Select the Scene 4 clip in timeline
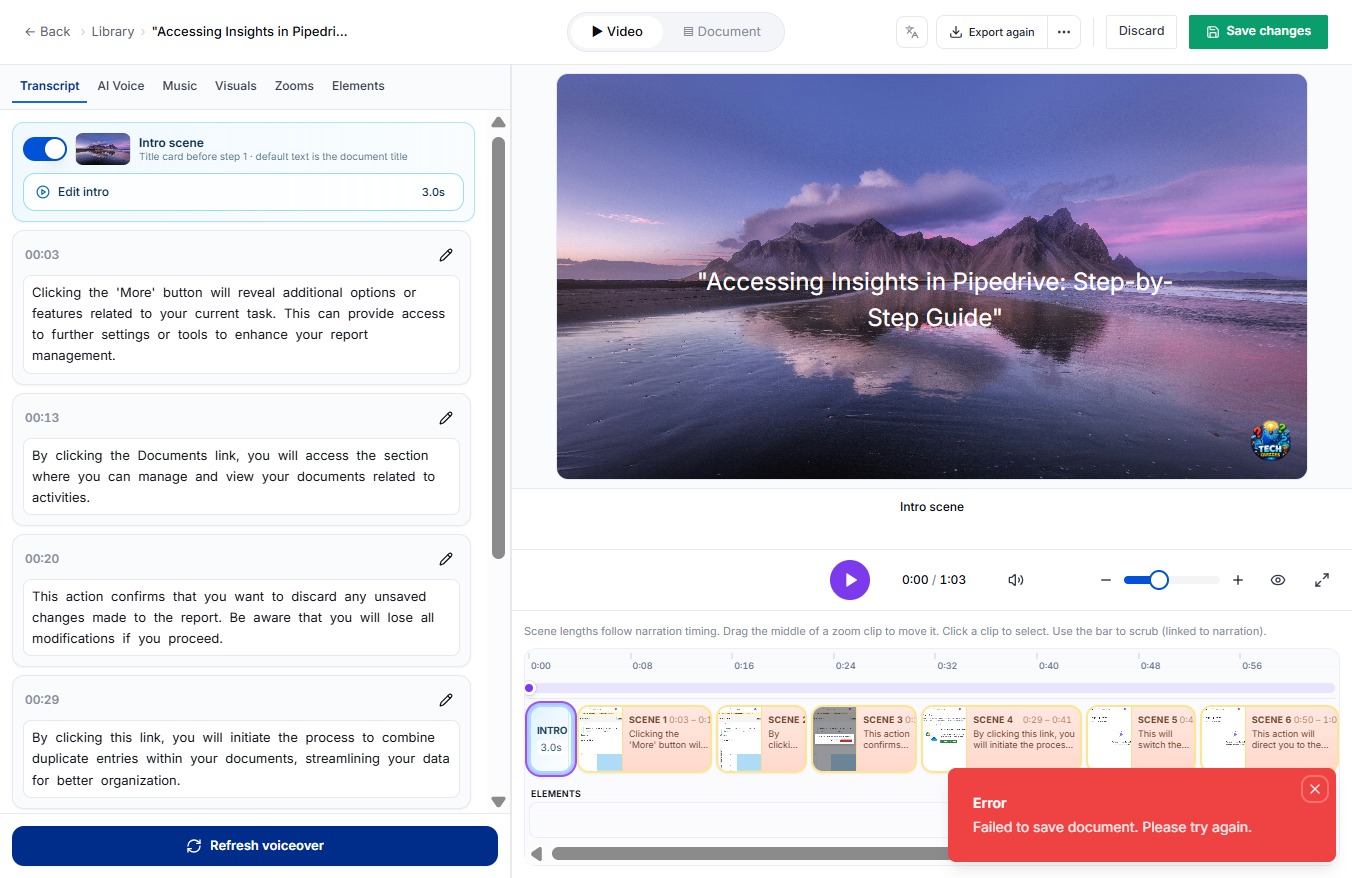The image size is (1352, 878). (1001, 739)
